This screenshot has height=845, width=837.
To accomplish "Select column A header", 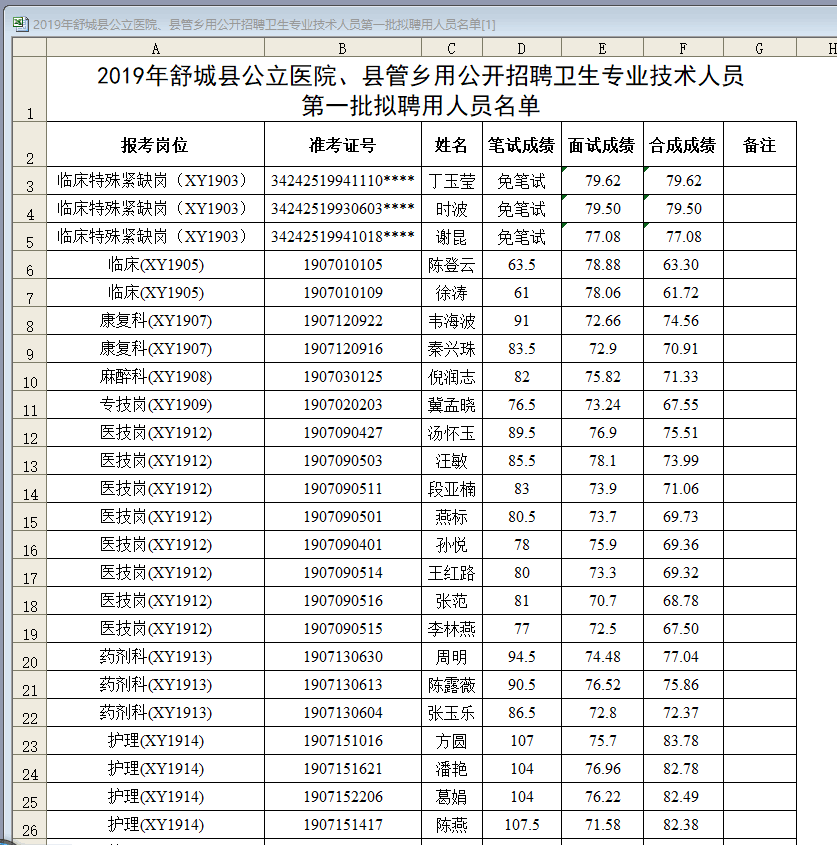I will [156, 49].
